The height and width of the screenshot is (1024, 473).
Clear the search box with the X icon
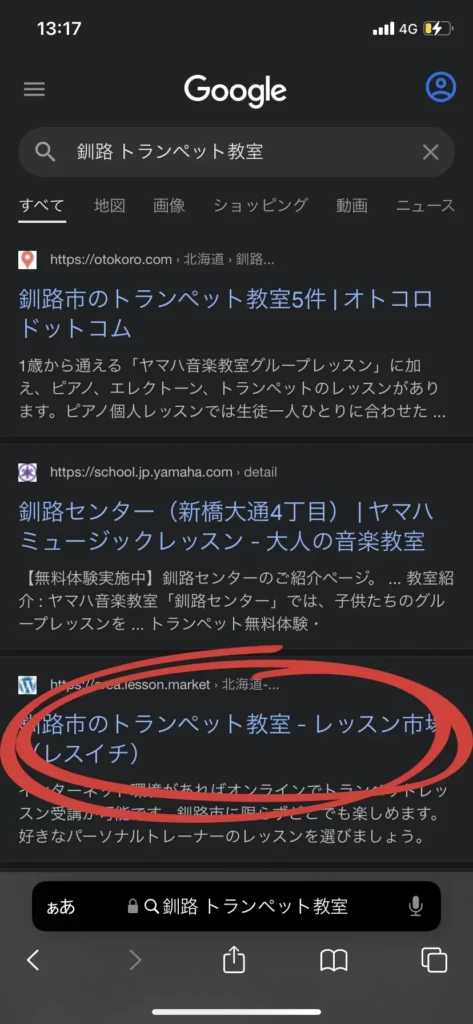coord(431,152)
